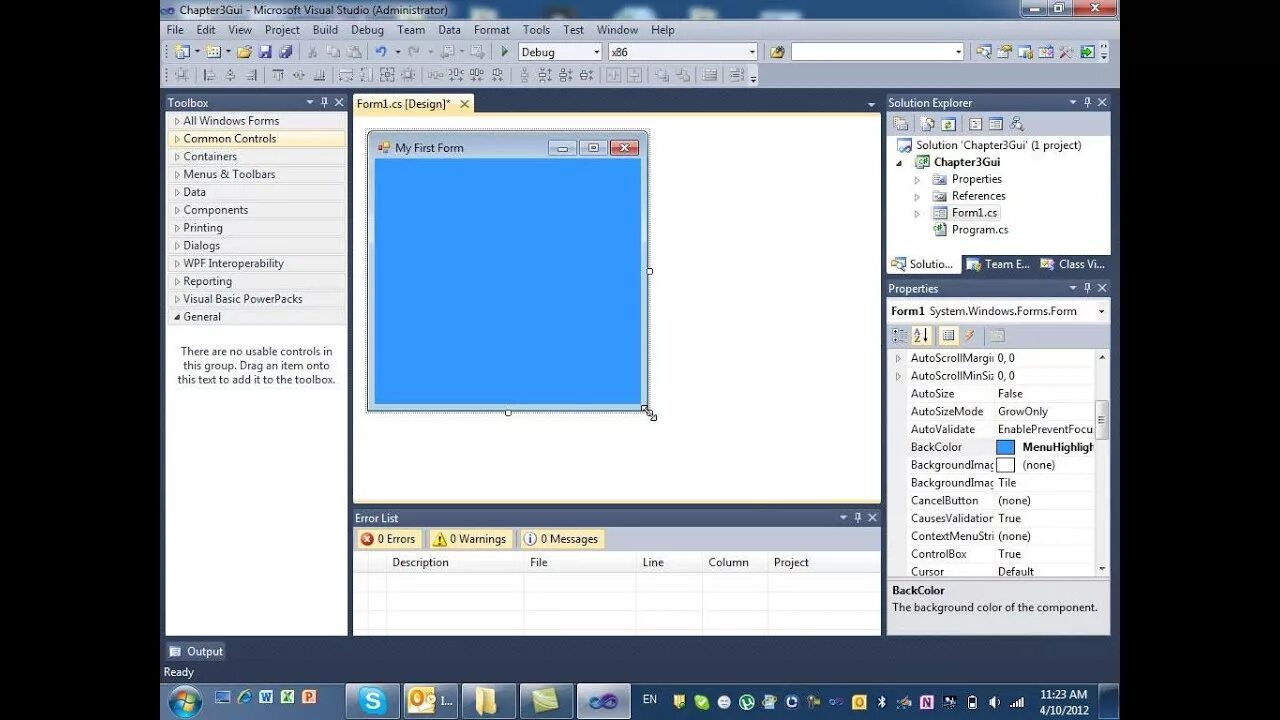This screenshot has height=720, width=1280.
Task: Click the Align Tops layout icon
Action: pos(278,75)
